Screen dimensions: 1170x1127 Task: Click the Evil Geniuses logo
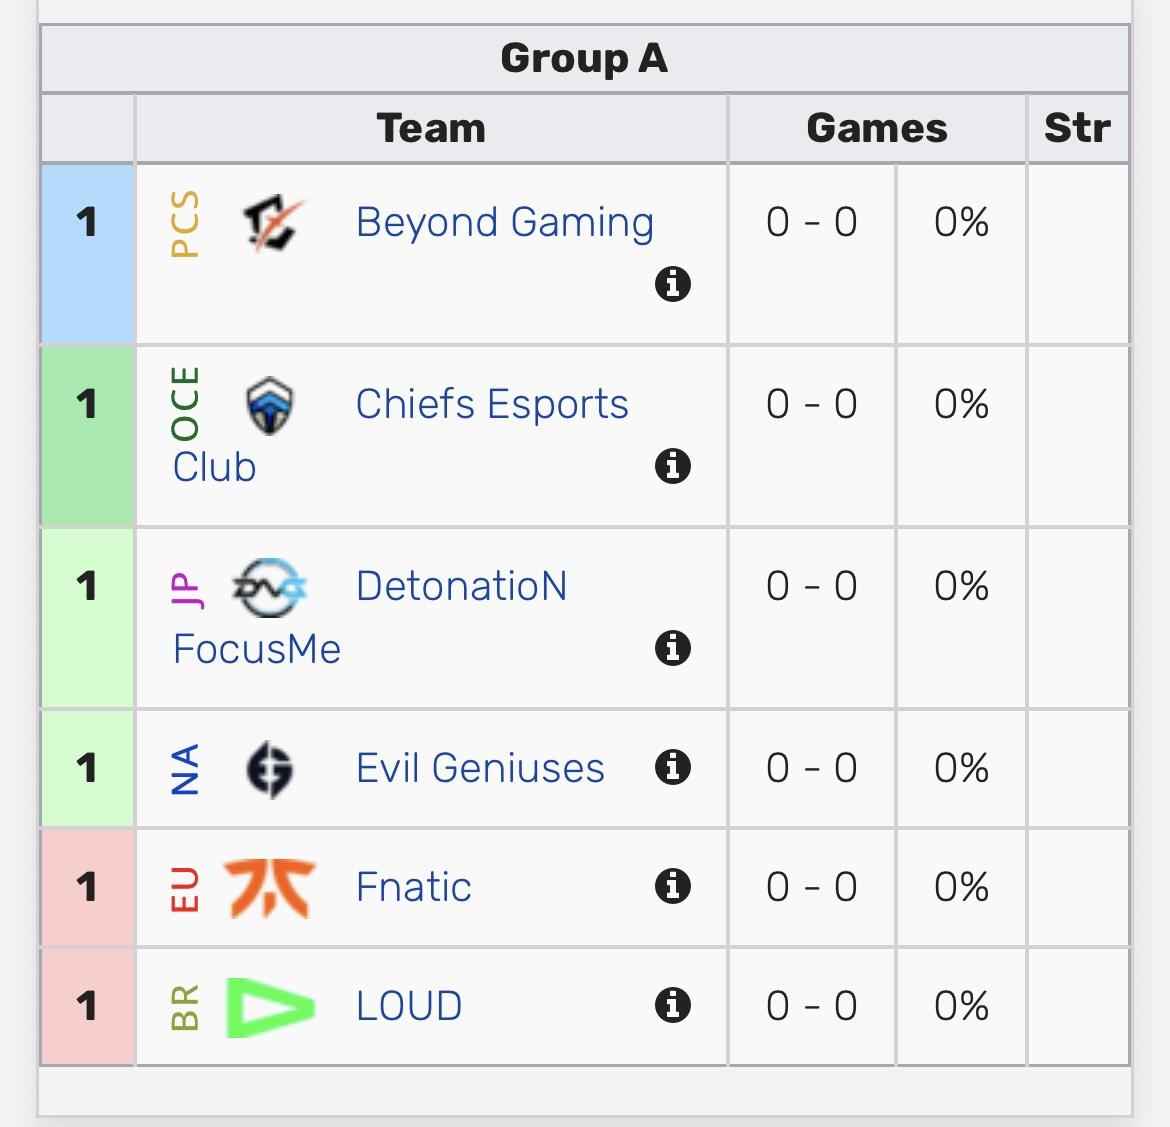[x=269, y=769]
